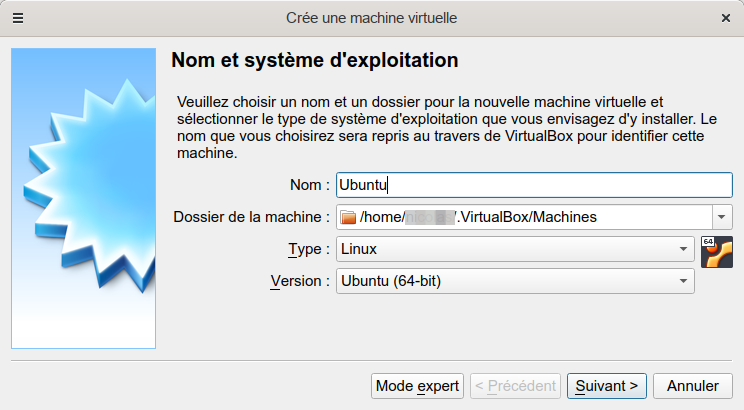Screen dimensions: 744x410
Task: Close the virtual machine creation dialog
Action: click(726, 18)
